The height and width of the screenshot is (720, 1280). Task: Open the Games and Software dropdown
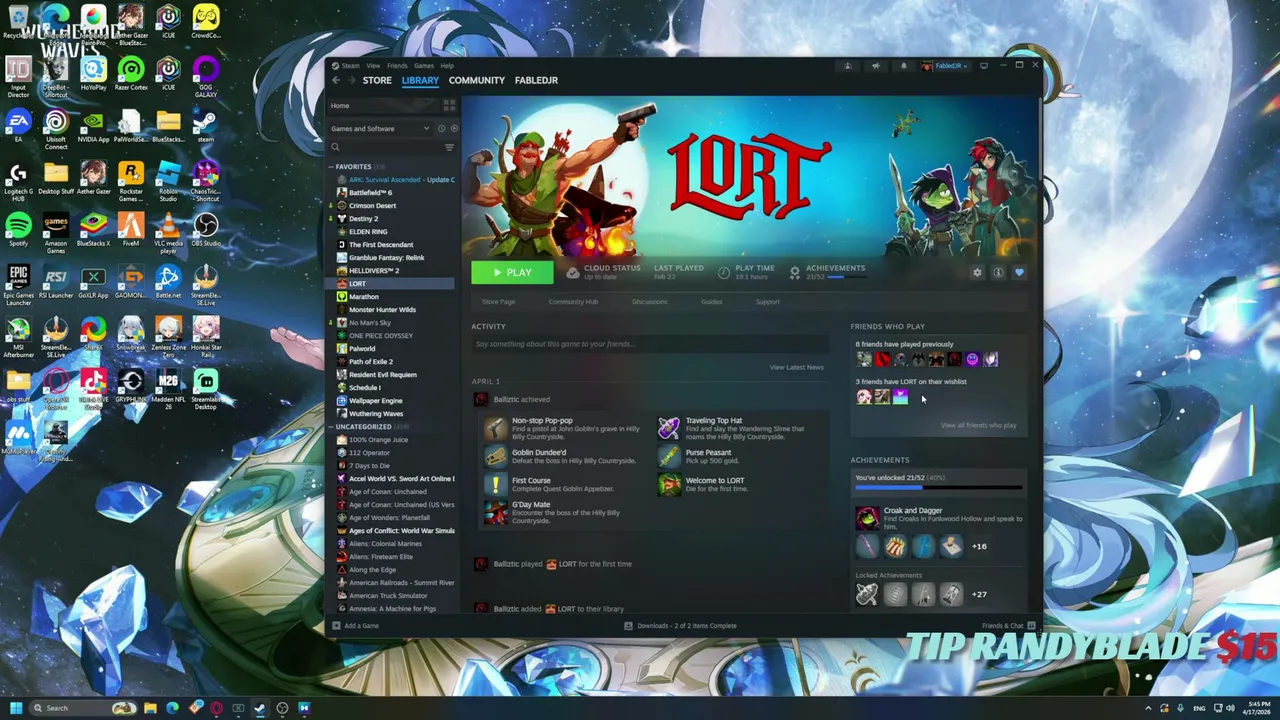click(380, 128)
